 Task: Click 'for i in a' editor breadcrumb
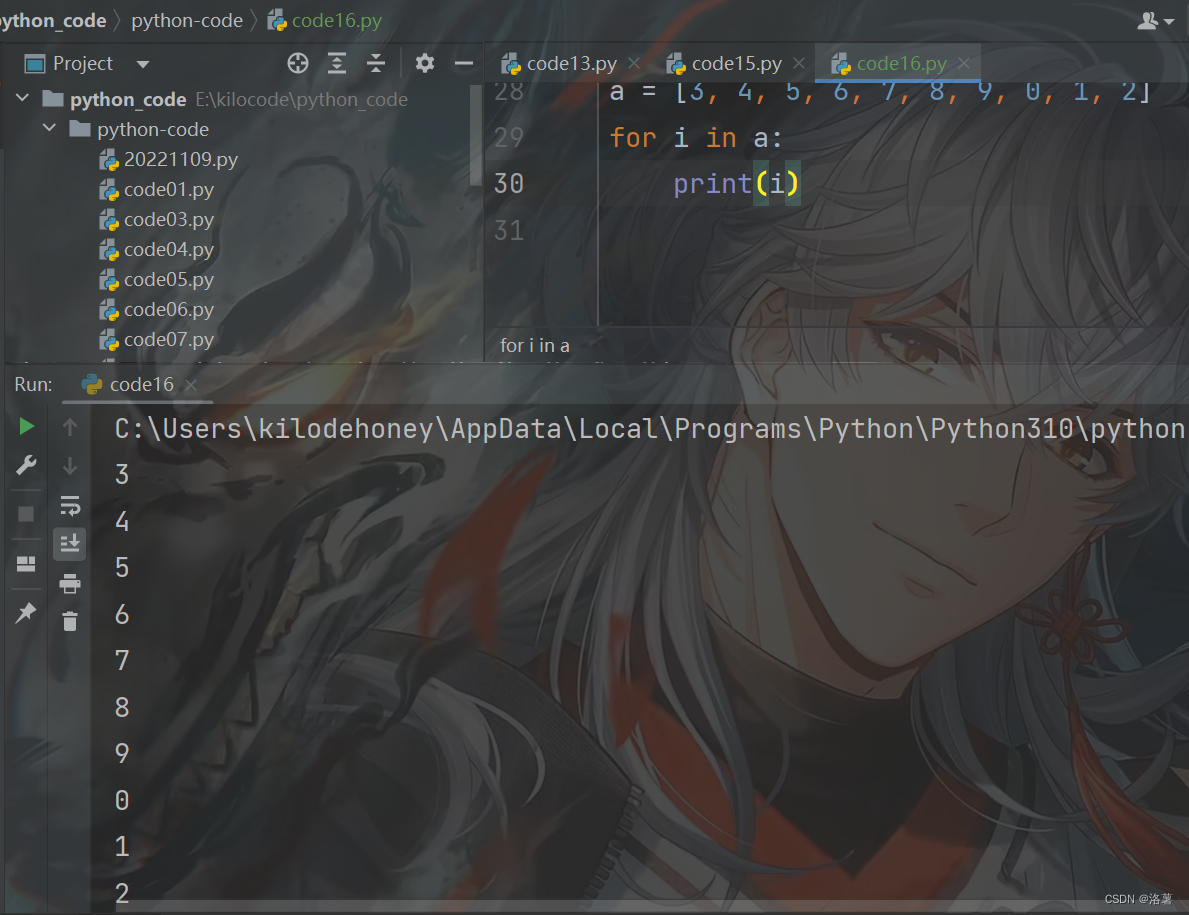[535, 346]
